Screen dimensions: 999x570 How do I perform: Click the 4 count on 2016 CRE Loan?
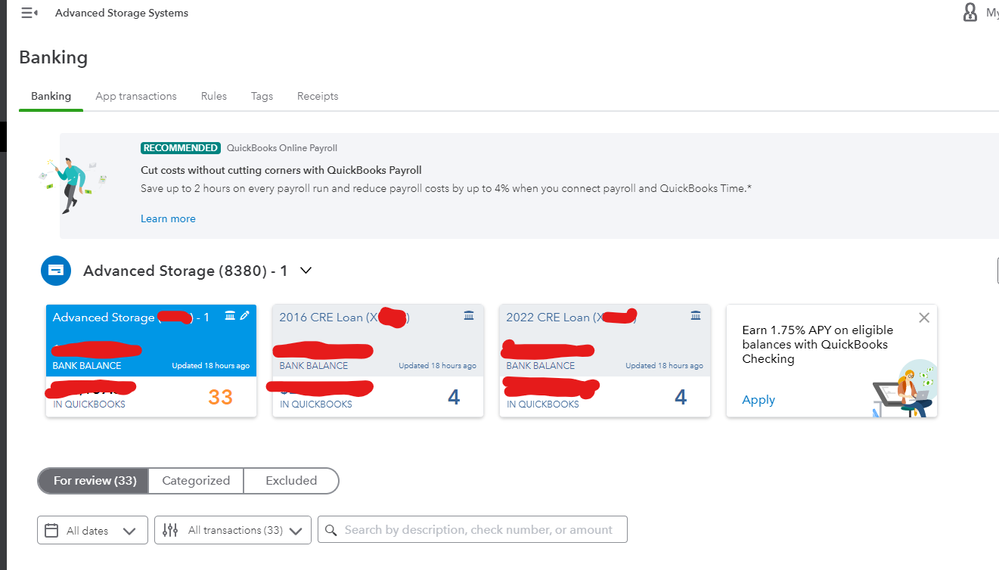click(x=454, y=397)
